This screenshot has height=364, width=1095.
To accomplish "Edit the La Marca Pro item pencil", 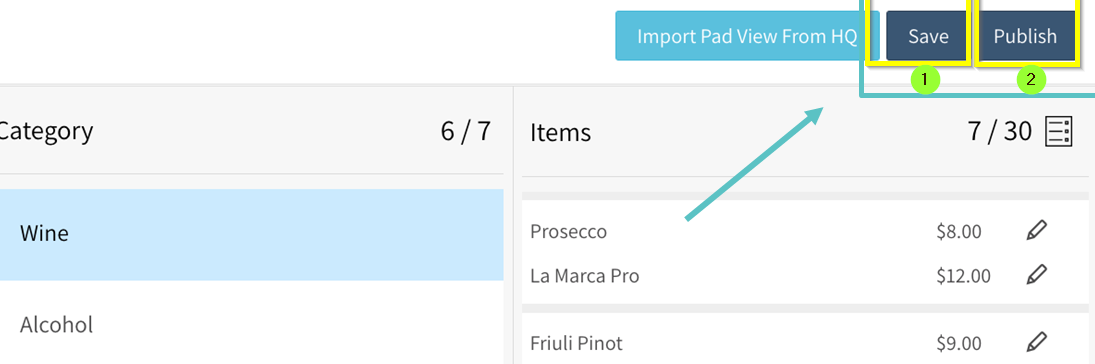I will [x=1037, y=275].
